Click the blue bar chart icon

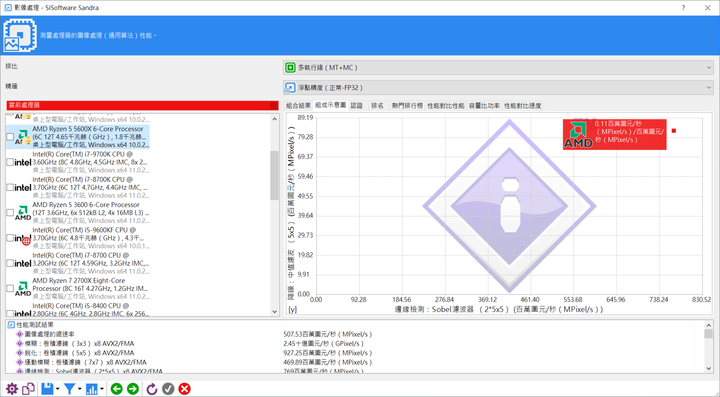tap(91, 389)
